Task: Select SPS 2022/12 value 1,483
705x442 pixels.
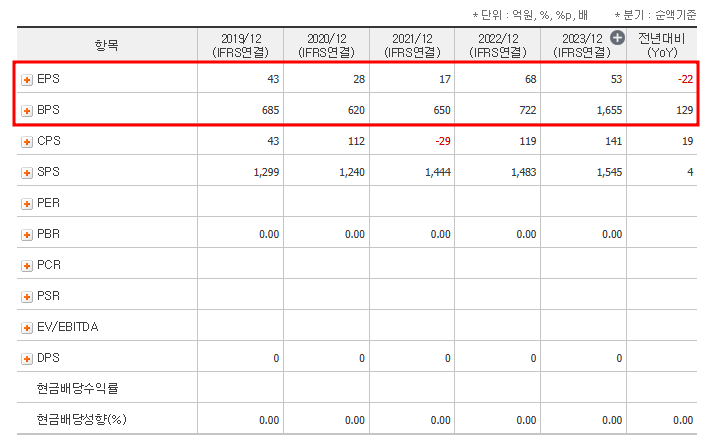Action: click(x=523, y=172)
